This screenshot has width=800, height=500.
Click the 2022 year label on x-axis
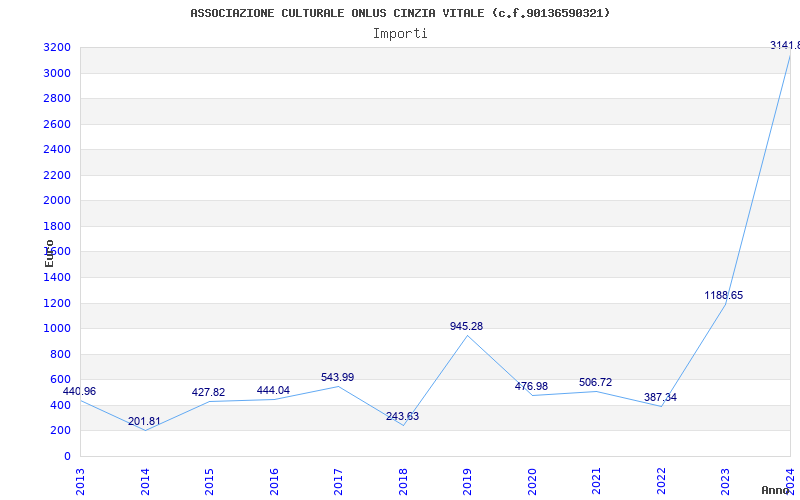pos(661,481)
